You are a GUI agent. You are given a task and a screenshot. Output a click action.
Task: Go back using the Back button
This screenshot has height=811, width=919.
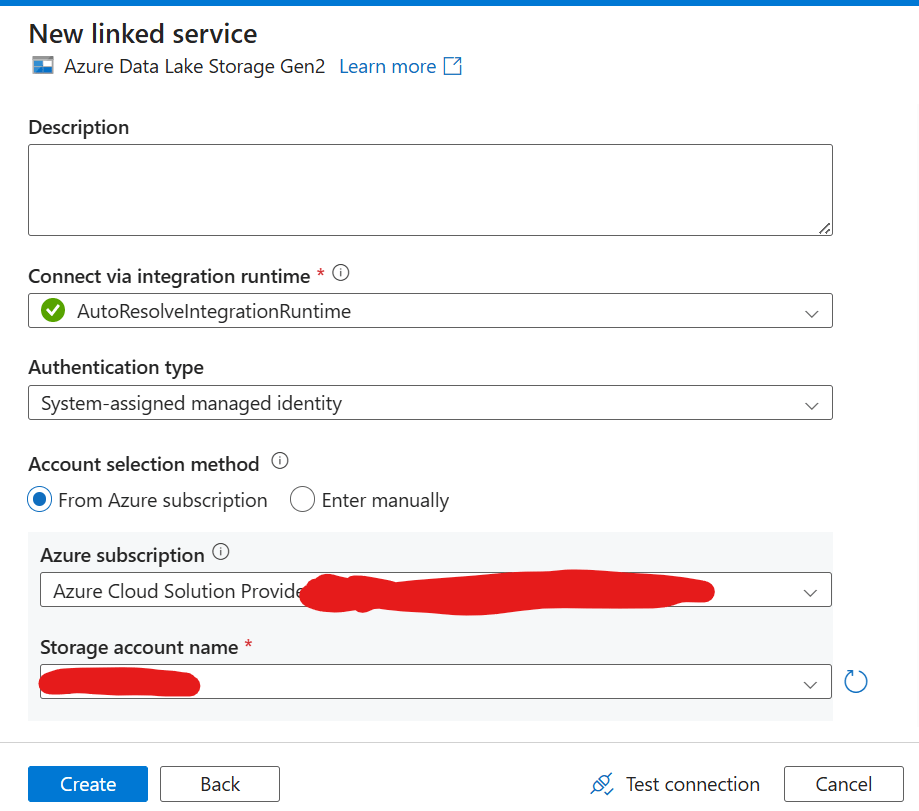pos(220,784)
